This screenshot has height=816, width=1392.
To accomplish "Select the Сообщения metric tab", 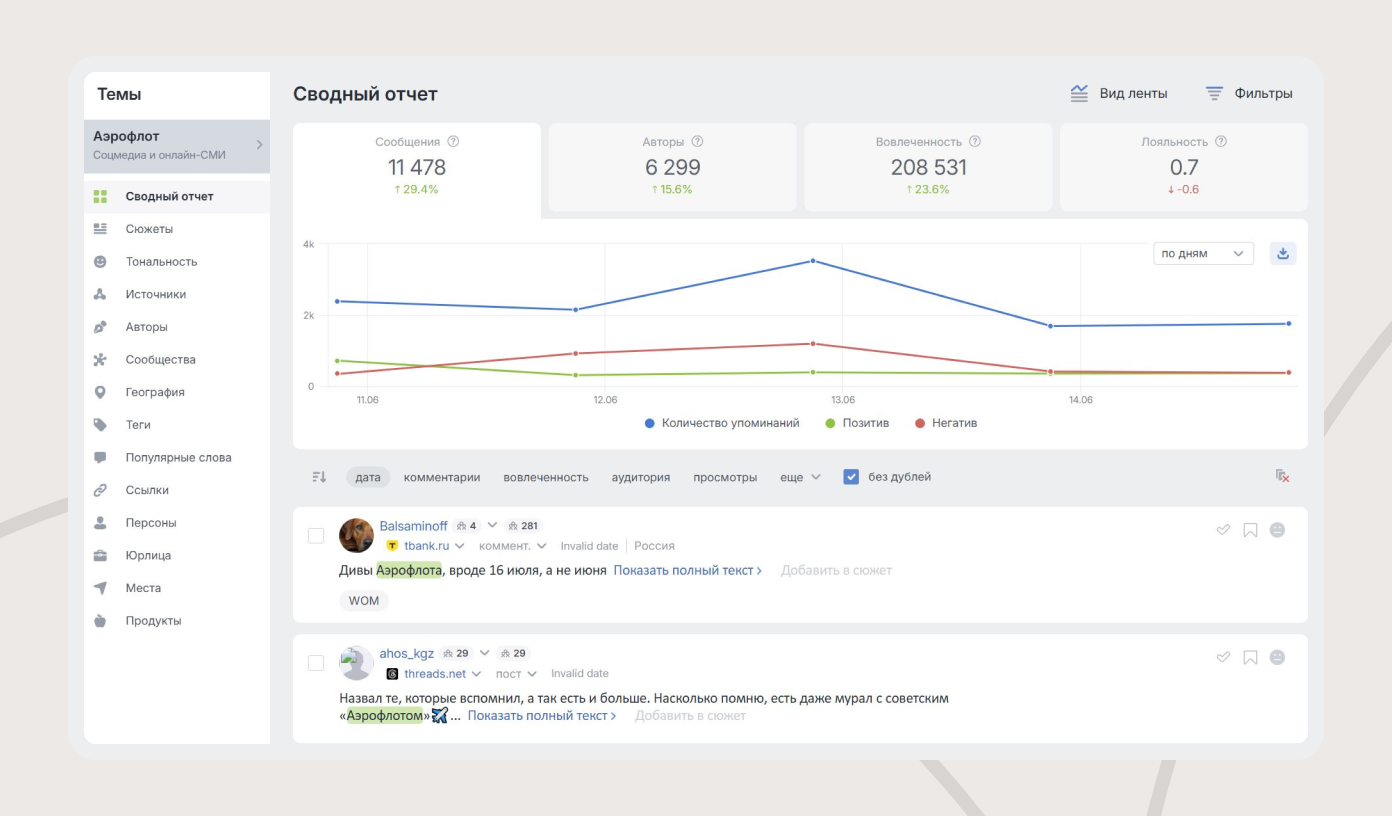I will coord(417,167).
